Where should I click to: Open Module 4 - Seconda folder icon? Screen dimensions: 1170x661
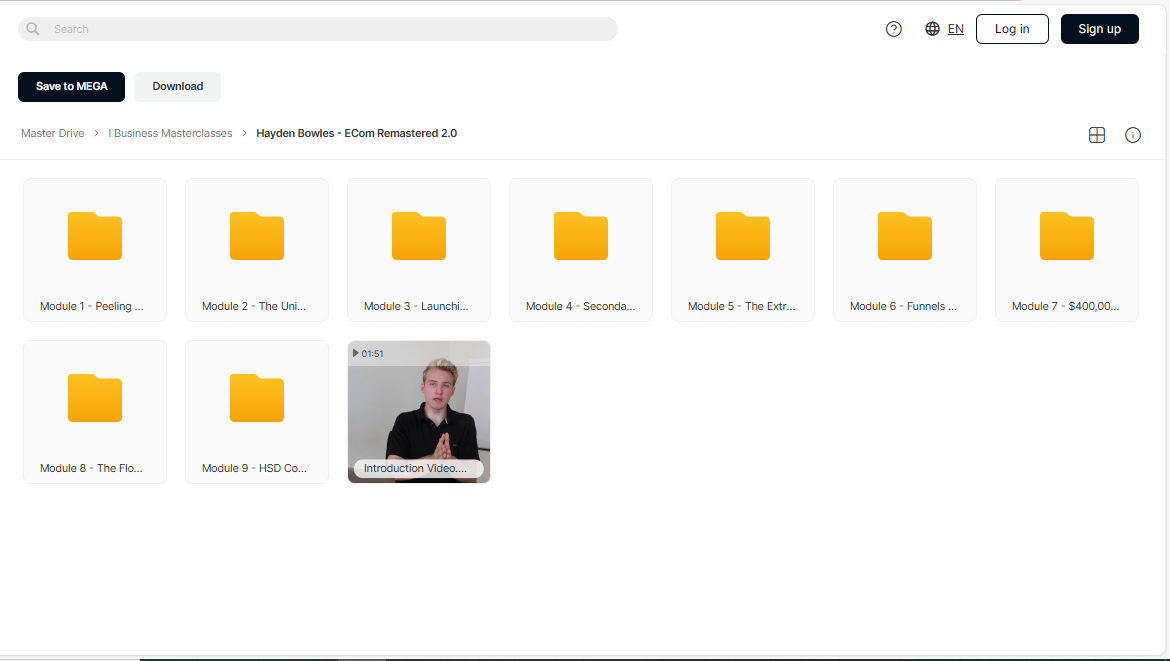581,236
